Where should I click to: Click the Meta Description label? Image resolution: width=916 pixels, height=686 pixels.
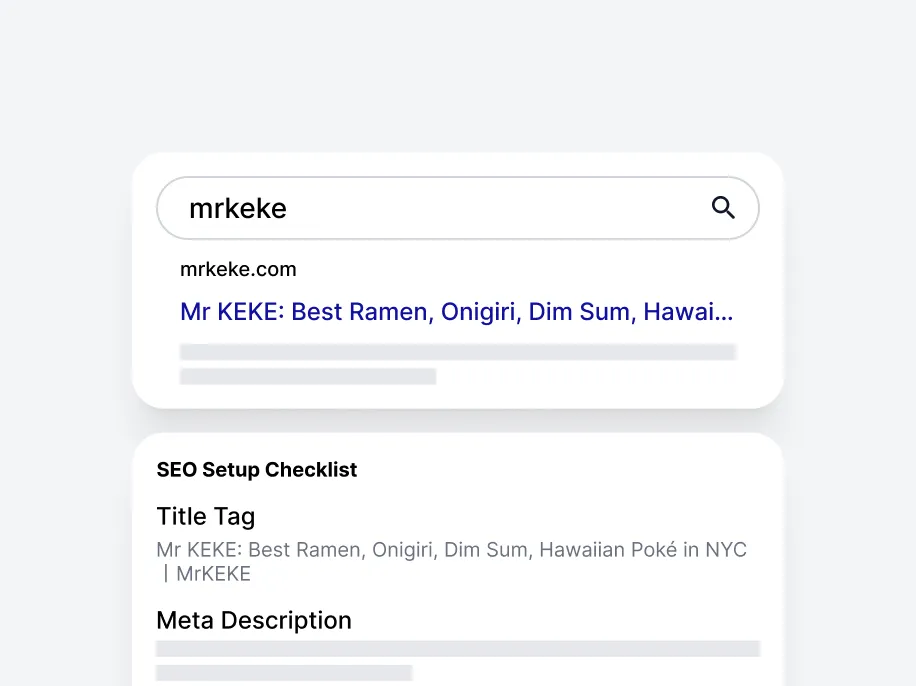(254, 620)
